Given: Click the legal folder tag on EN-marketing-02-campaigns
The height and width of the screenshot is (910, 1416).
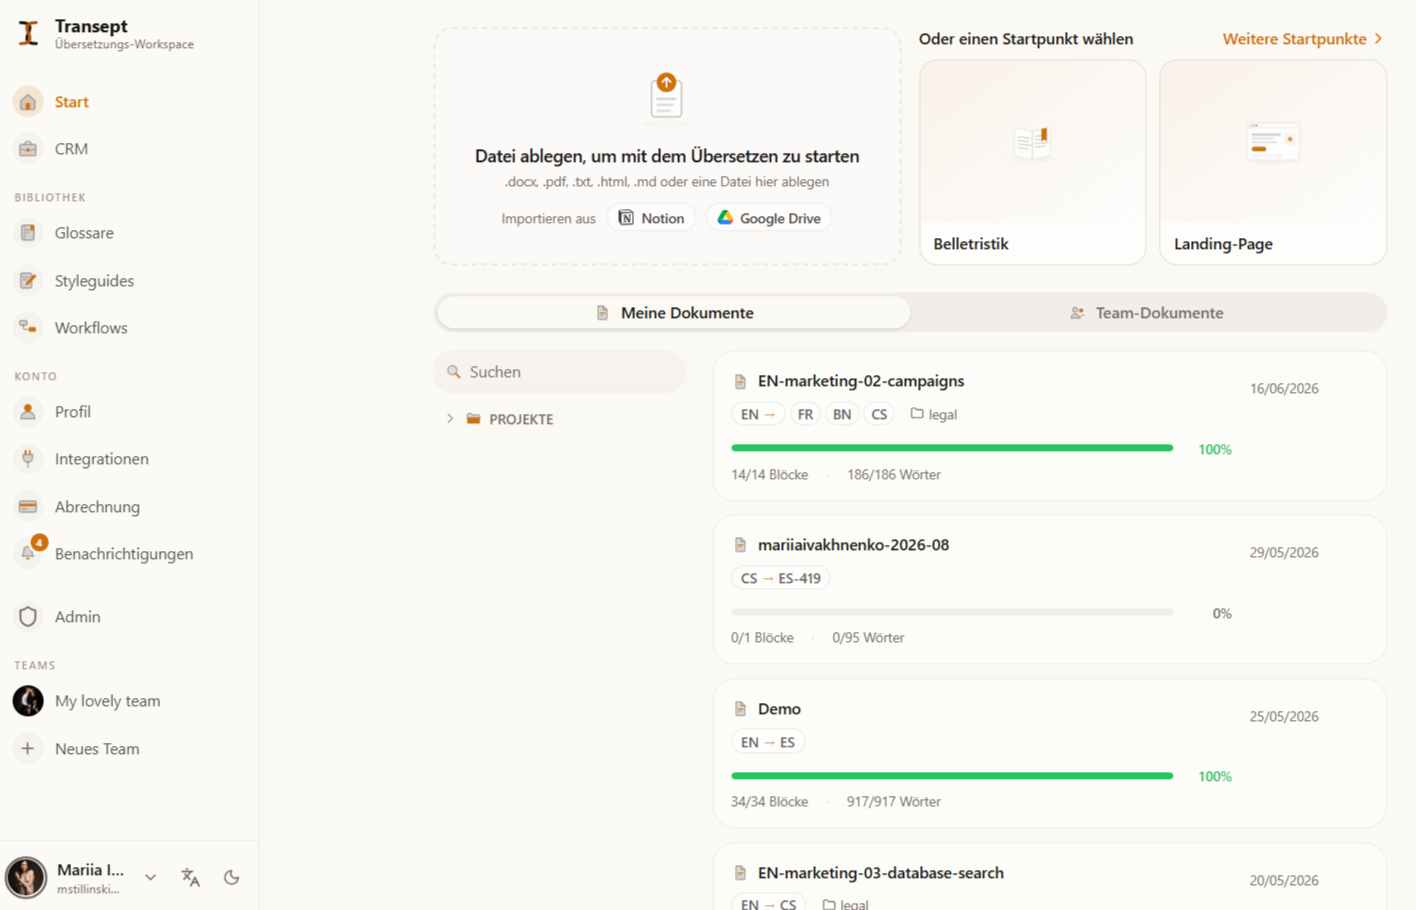Looking at the screenshot, I should pyautogui.click(x=934, y=414).
